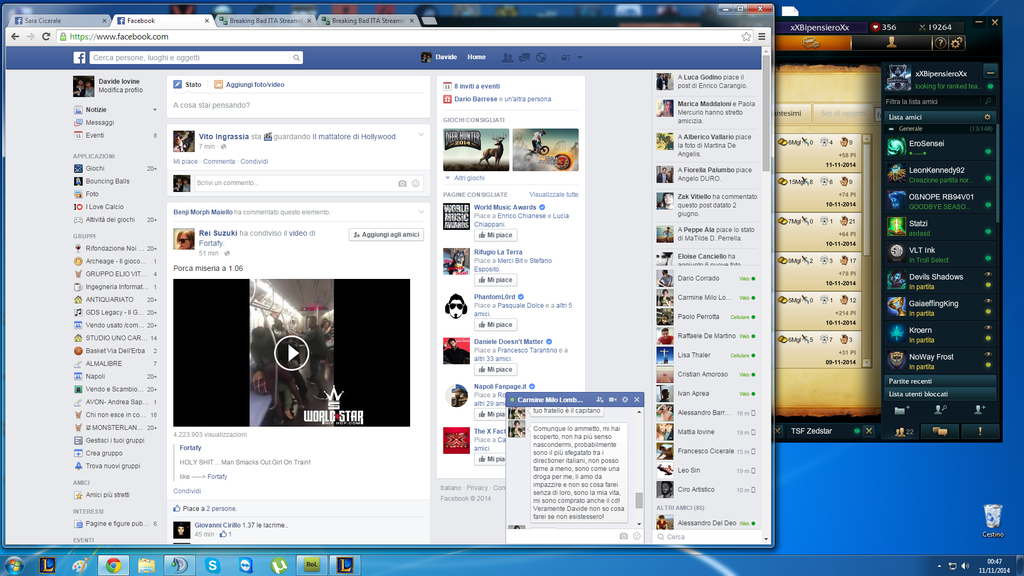Spectate Kroern via eye icon
Image resolution: width=1024 pixels, height=576 pixels.
click(x=988, y=328)
